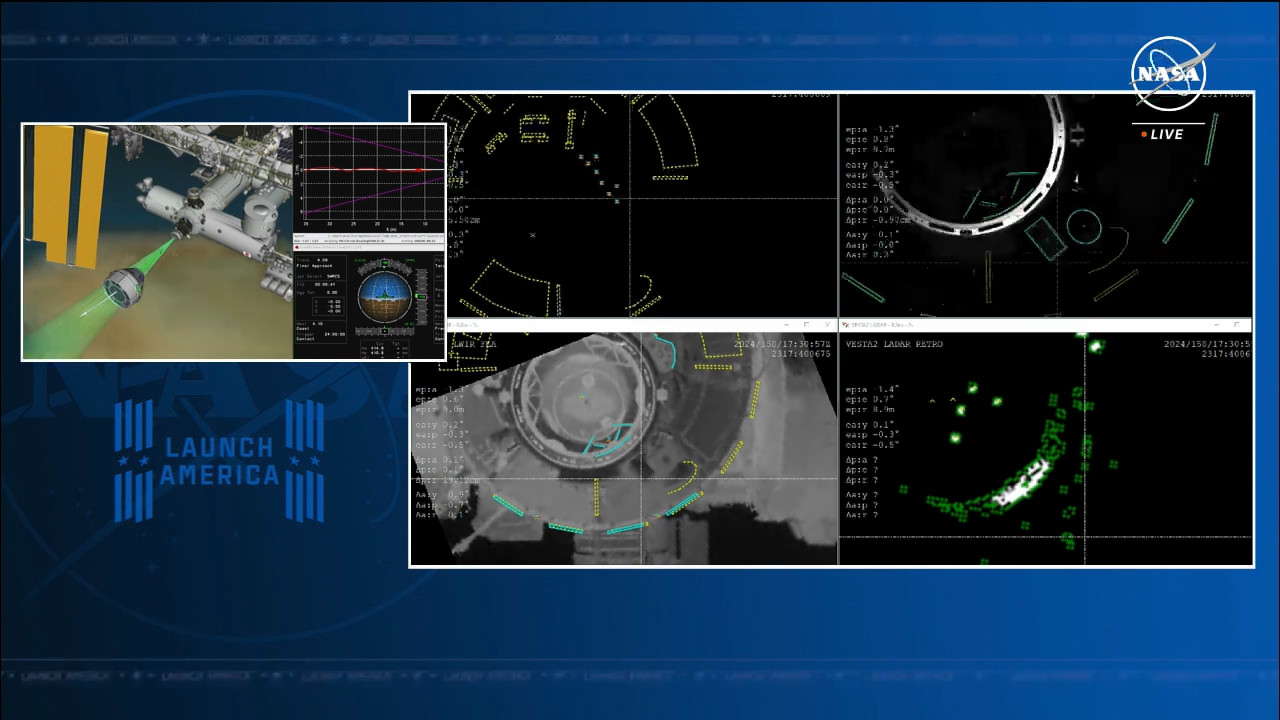Select the "Δp:a ?" readout in LADAR view

862,461
